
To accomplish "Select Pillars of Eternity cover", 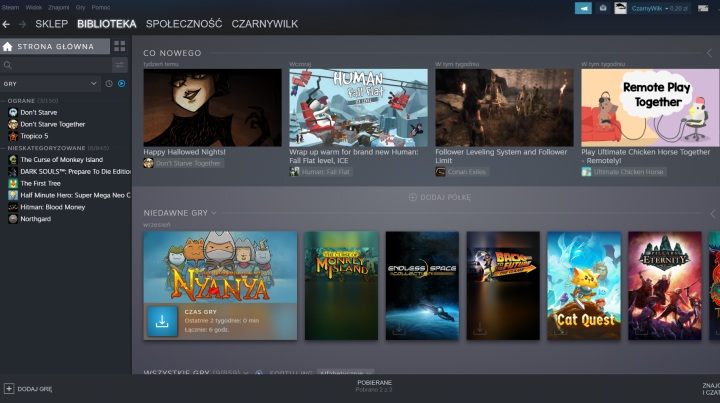I will click(x=664, y=285).
